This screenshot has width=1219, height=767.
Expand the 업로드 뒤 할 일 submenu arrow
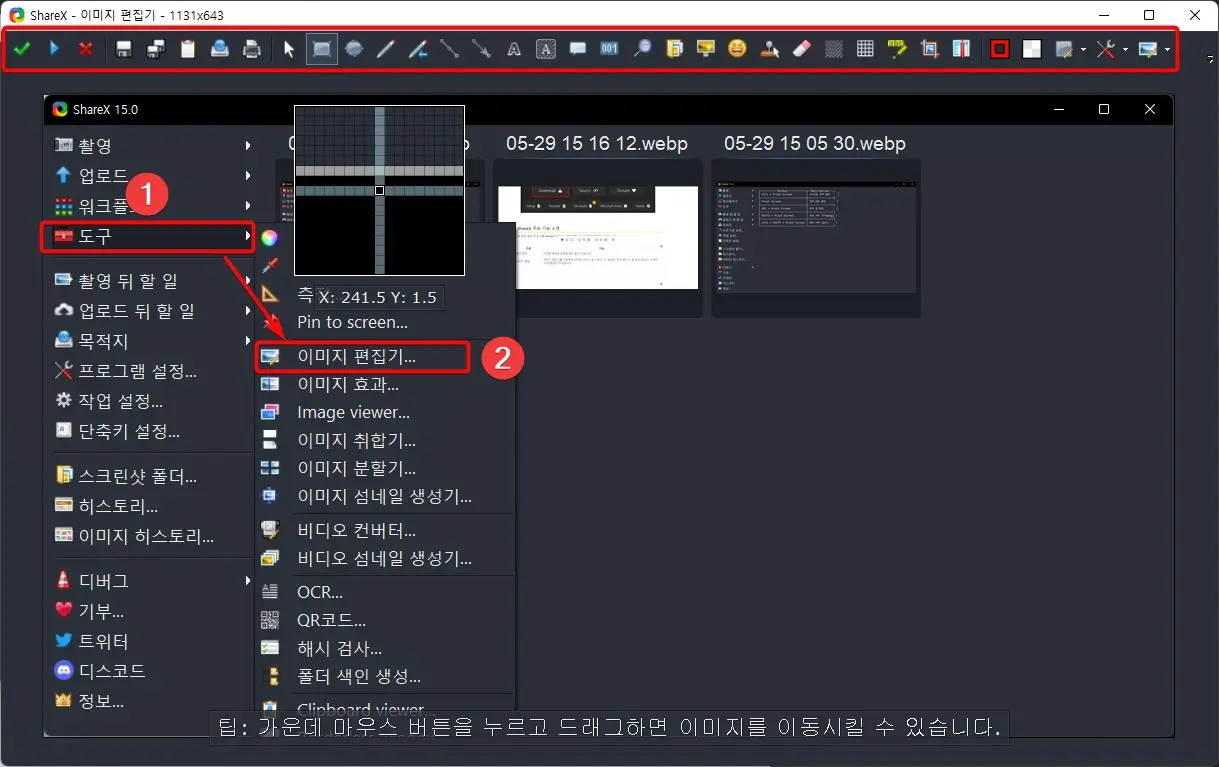(x=247, y=311)
